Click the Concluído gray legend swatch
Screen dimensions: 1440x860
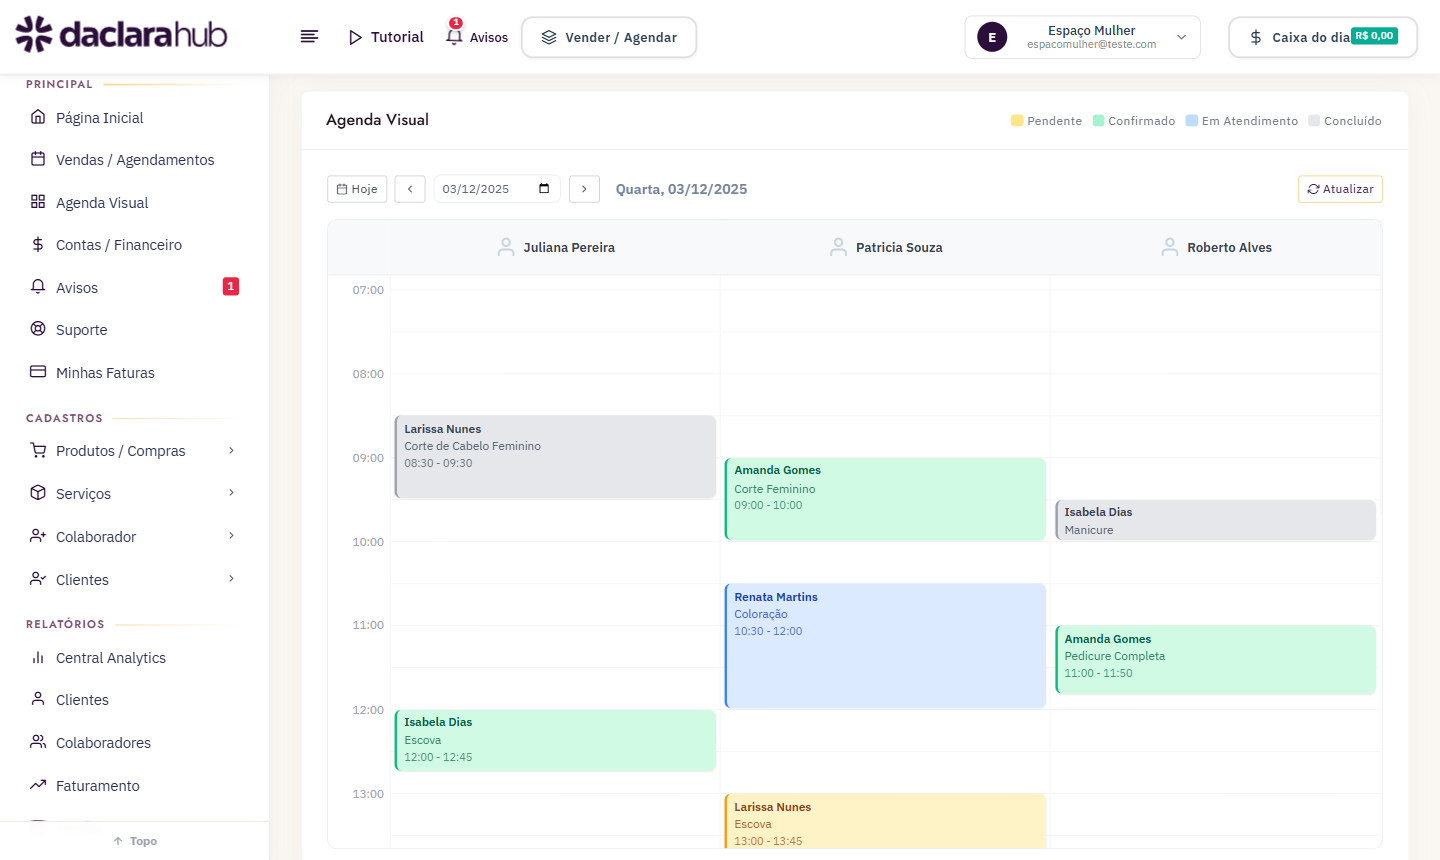(1314, 120)
